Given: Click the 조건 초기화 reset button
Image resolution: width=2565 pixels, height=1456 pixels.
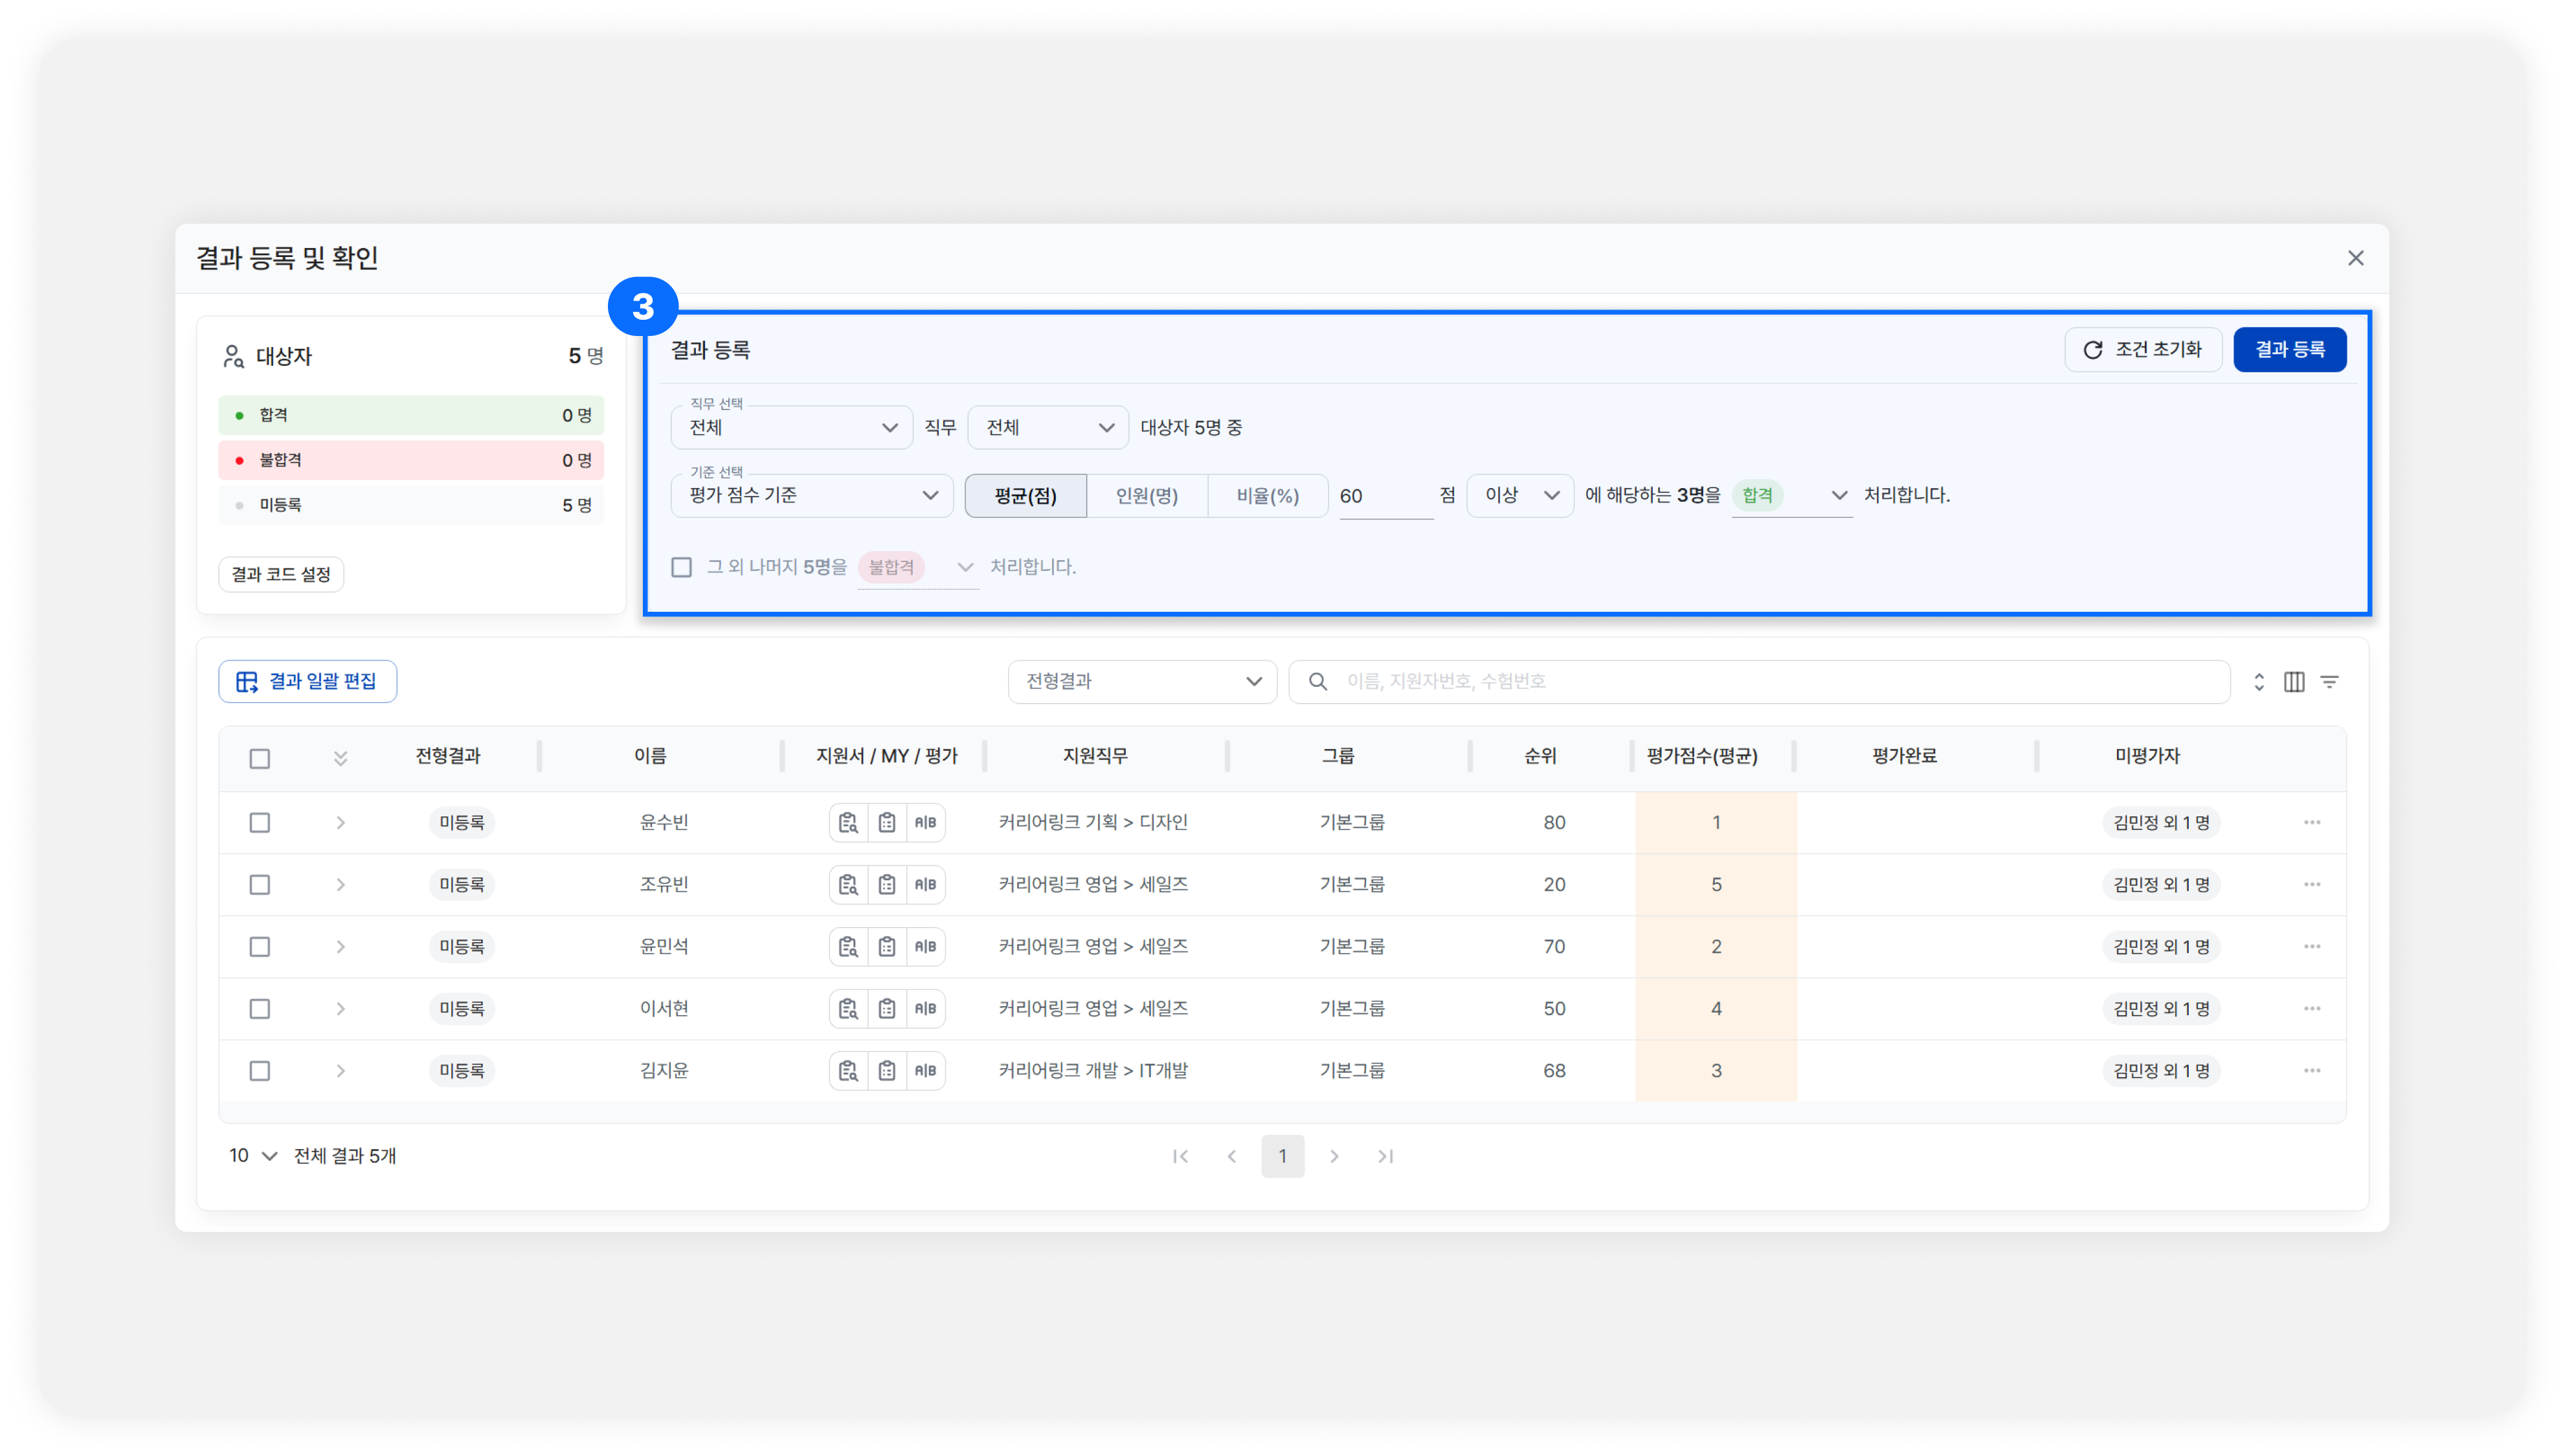Looking at the screenshot, I should (x=2143, y=349).
